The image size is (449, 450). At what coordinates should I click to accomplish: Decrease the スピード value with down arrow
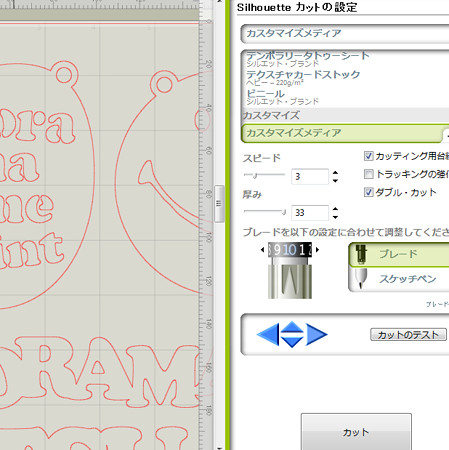click(335, 180)
